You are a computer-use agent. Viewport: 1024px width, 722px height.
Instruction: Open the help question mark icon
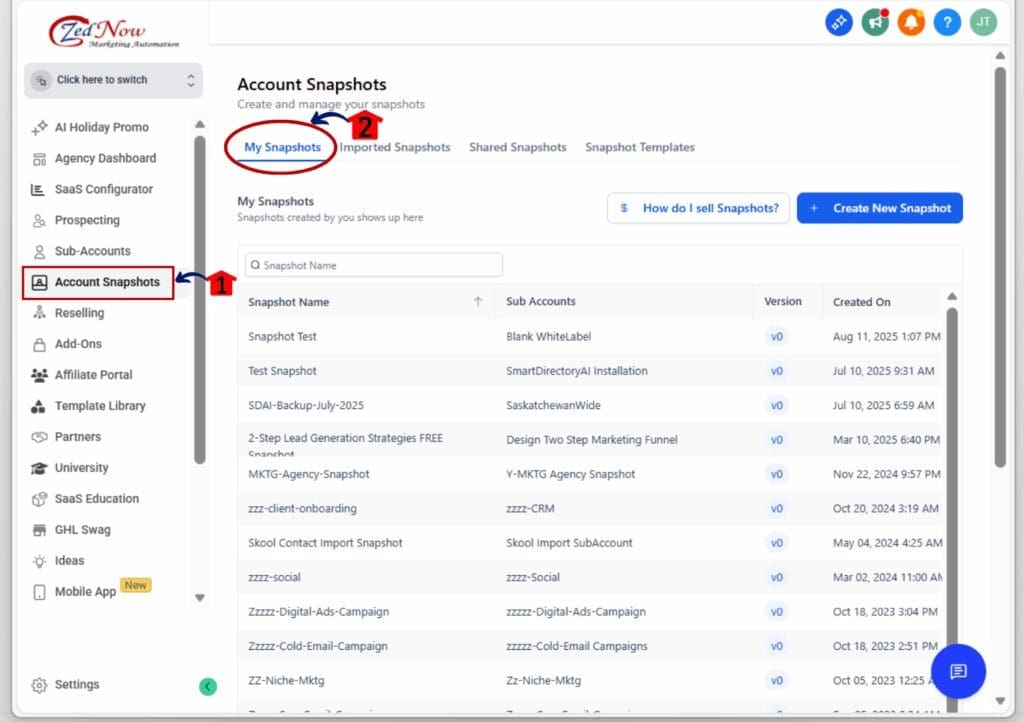coord(946,22)
